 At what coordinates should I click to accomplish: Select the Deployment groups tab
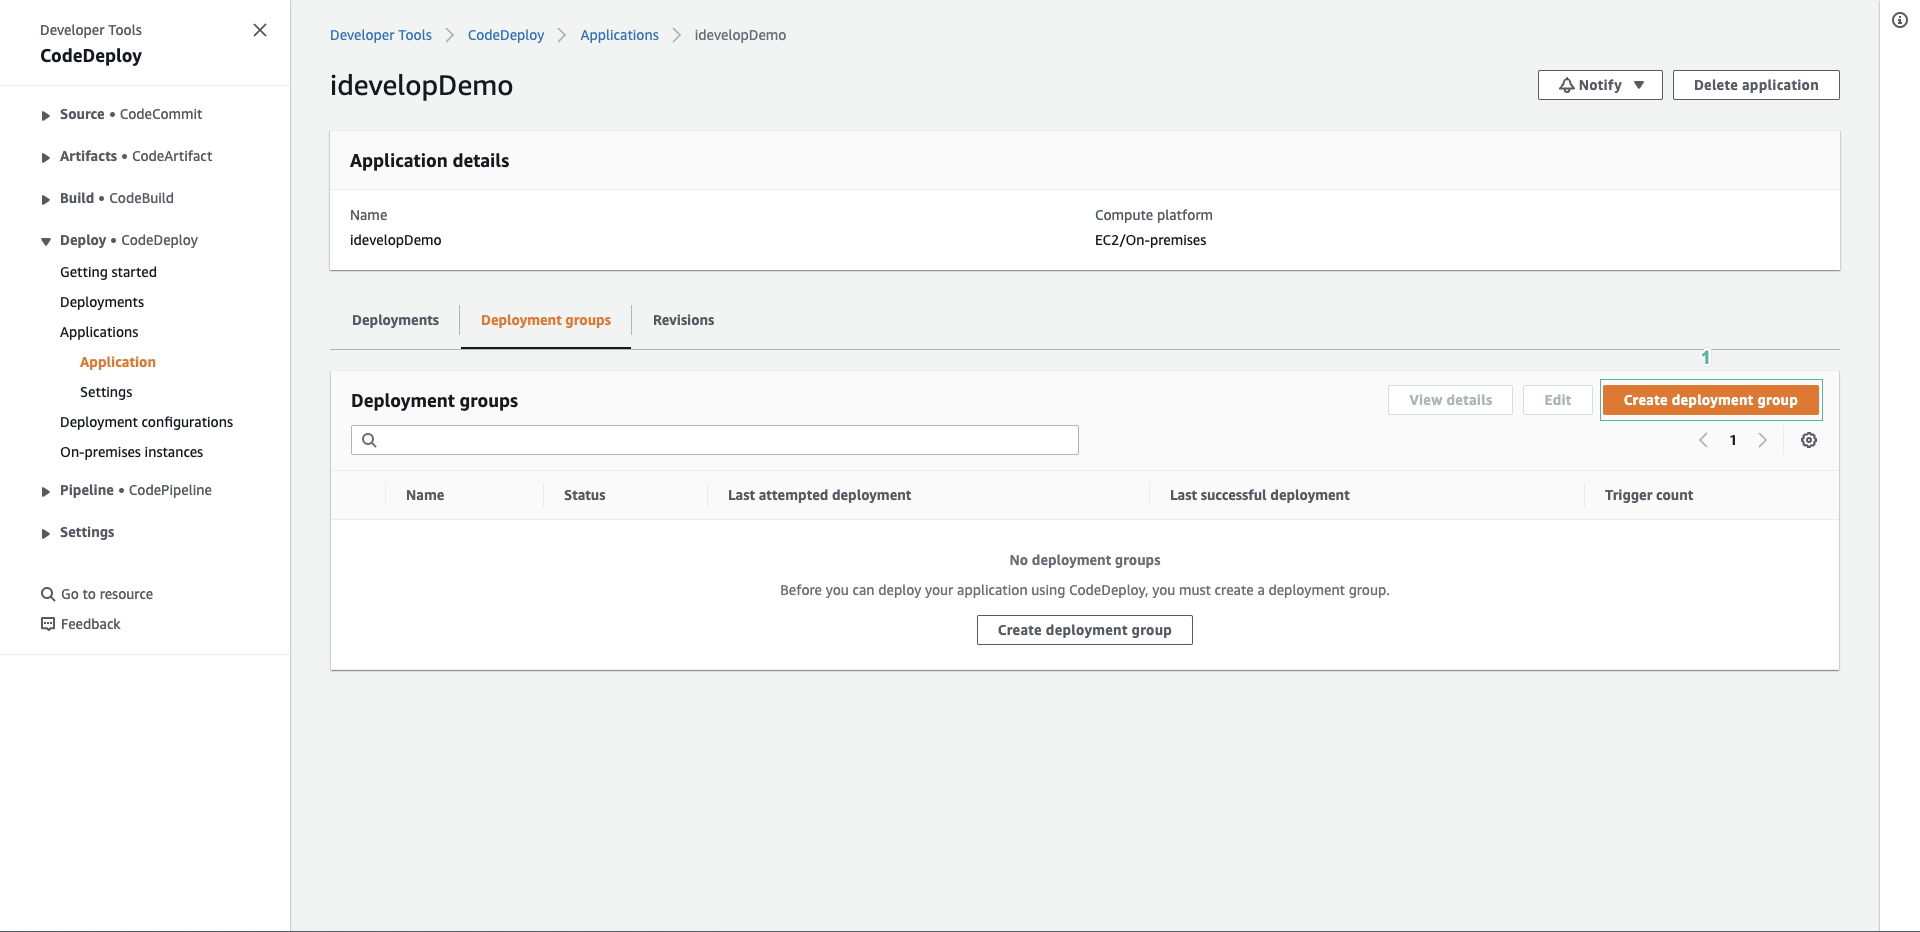546,320
